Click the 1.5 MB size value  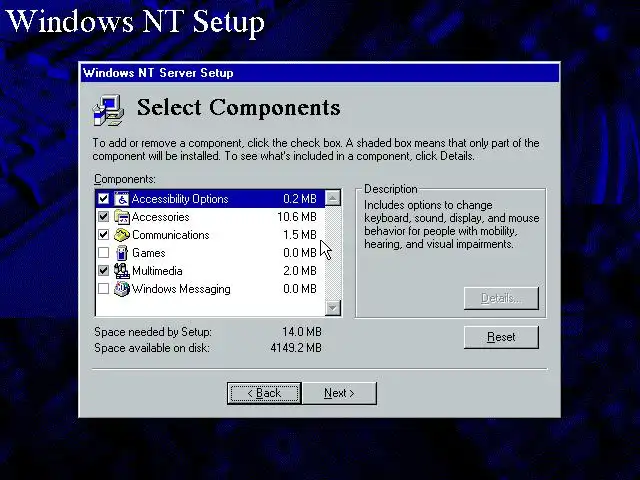pyautogui.click(x=300, y=235)
